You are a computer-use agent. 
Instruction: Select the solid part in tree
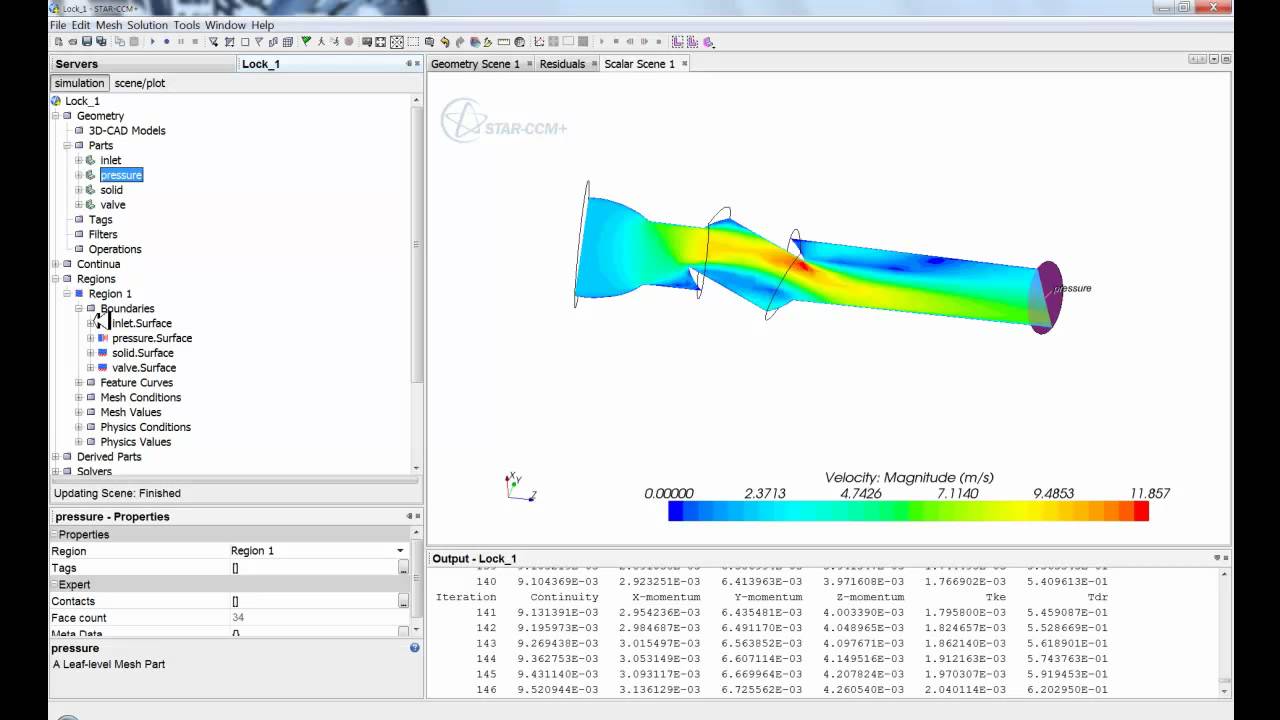(x=111, y=190)
